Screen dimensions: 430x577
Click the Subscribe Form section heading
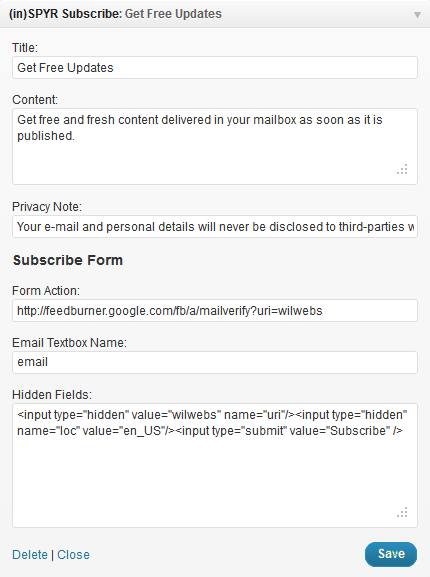coord(68,260)
